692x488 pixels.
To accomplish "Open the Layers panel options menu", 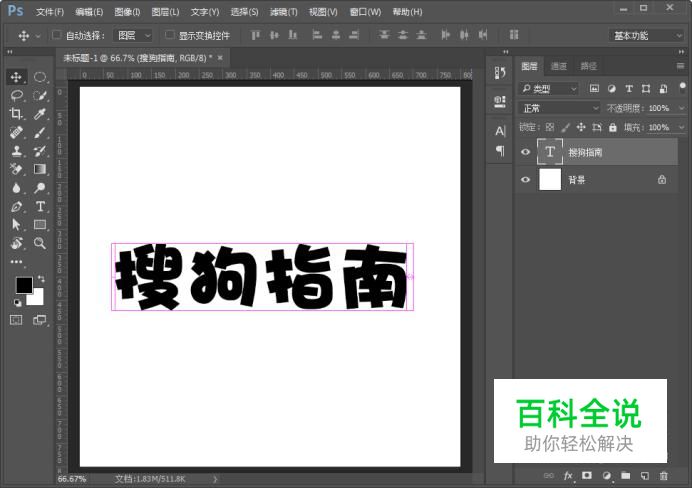I will click(x=681, y=66).
